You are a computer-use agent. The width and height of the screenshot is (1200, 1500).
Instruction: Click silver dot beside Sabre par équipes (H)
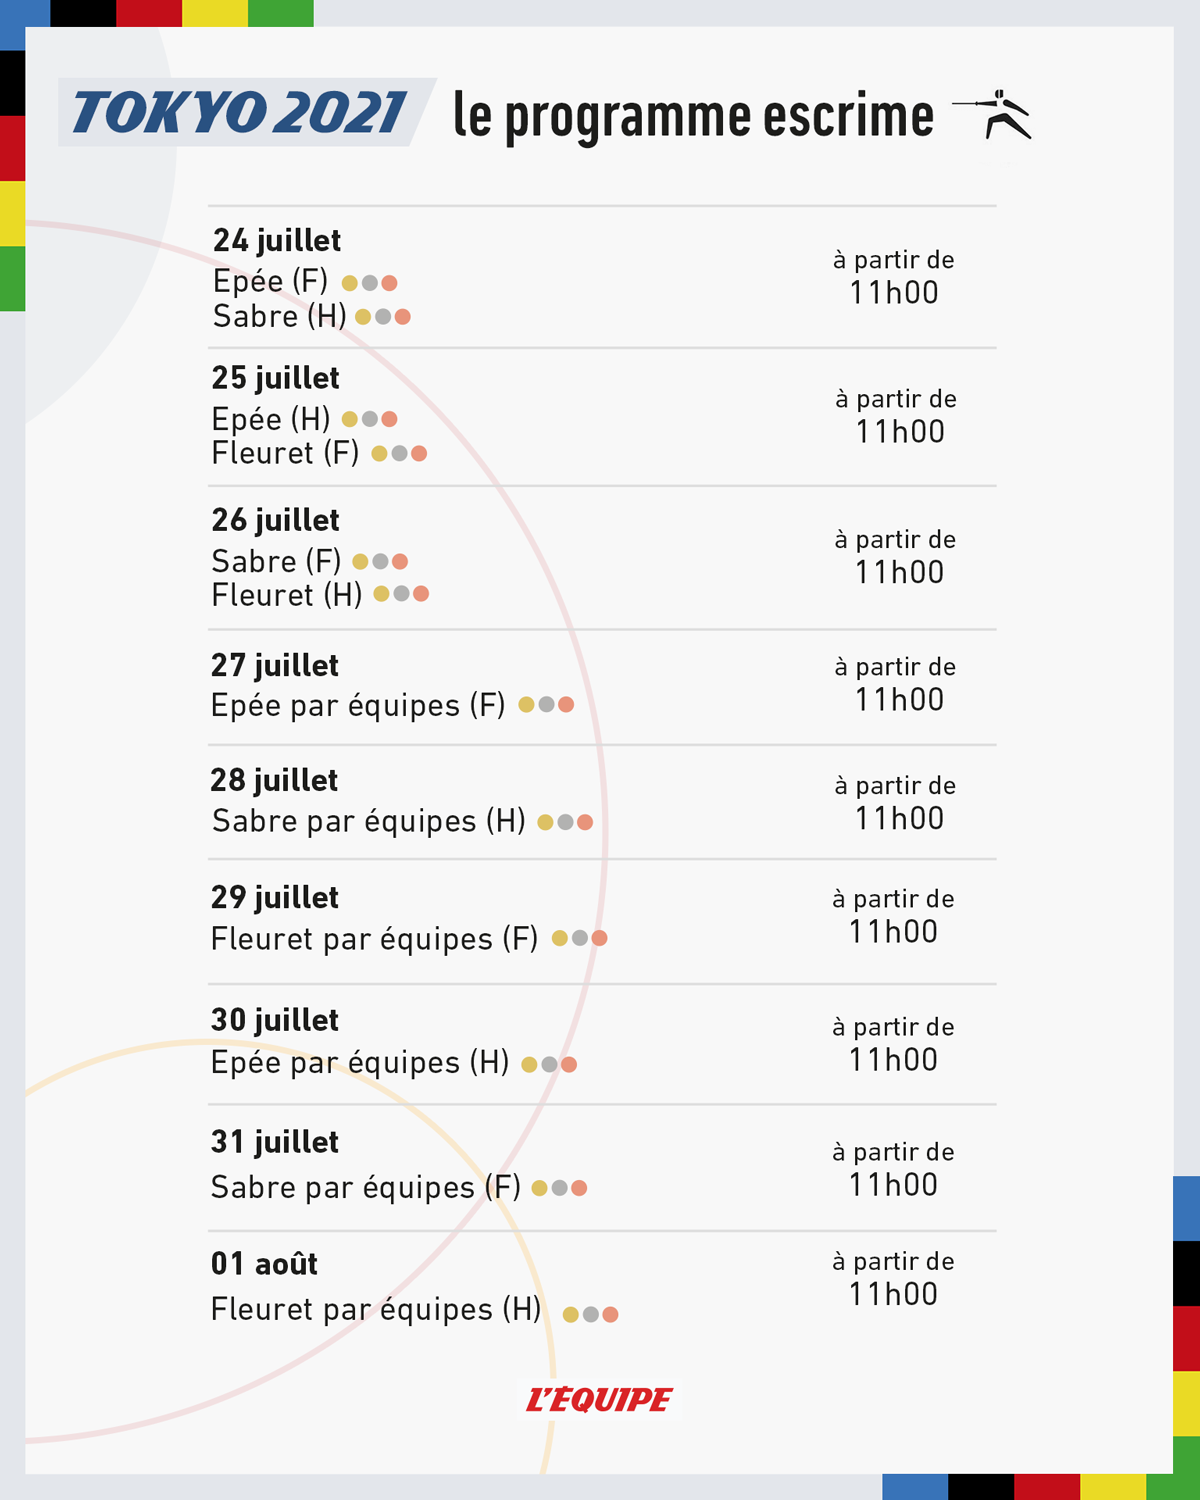pyautogui.click(x=565, y=822)
